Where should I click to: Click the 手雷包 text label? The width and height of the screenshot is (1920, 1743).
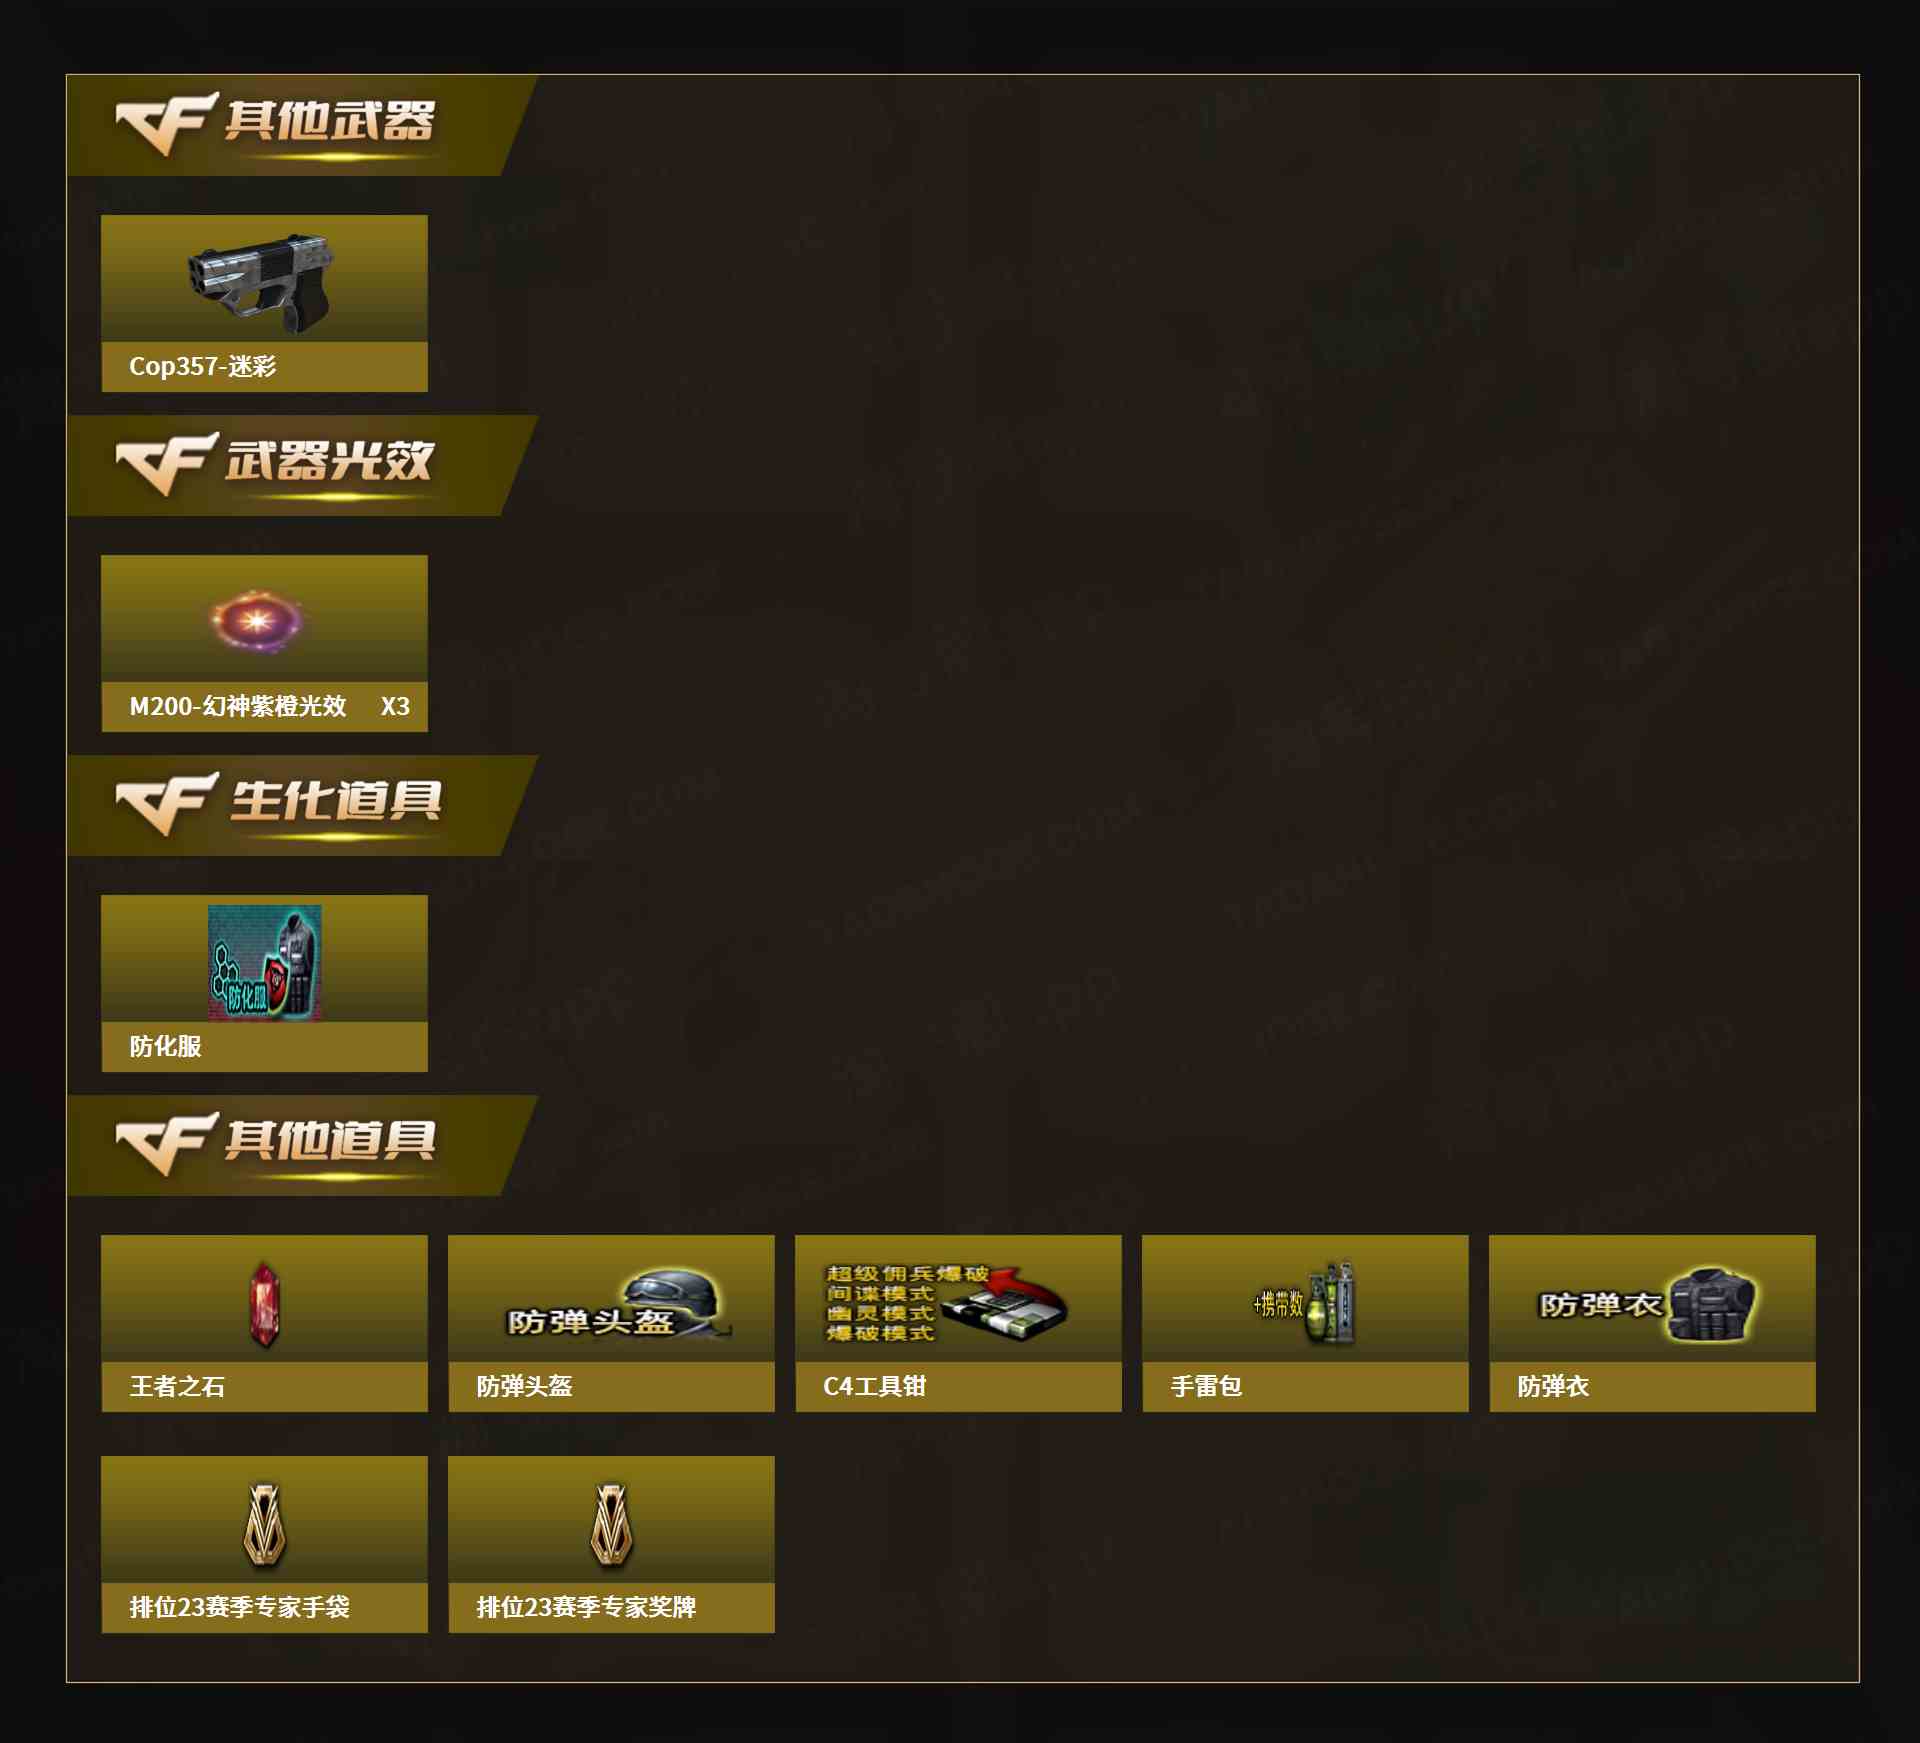click(x=1207, y=1387)
